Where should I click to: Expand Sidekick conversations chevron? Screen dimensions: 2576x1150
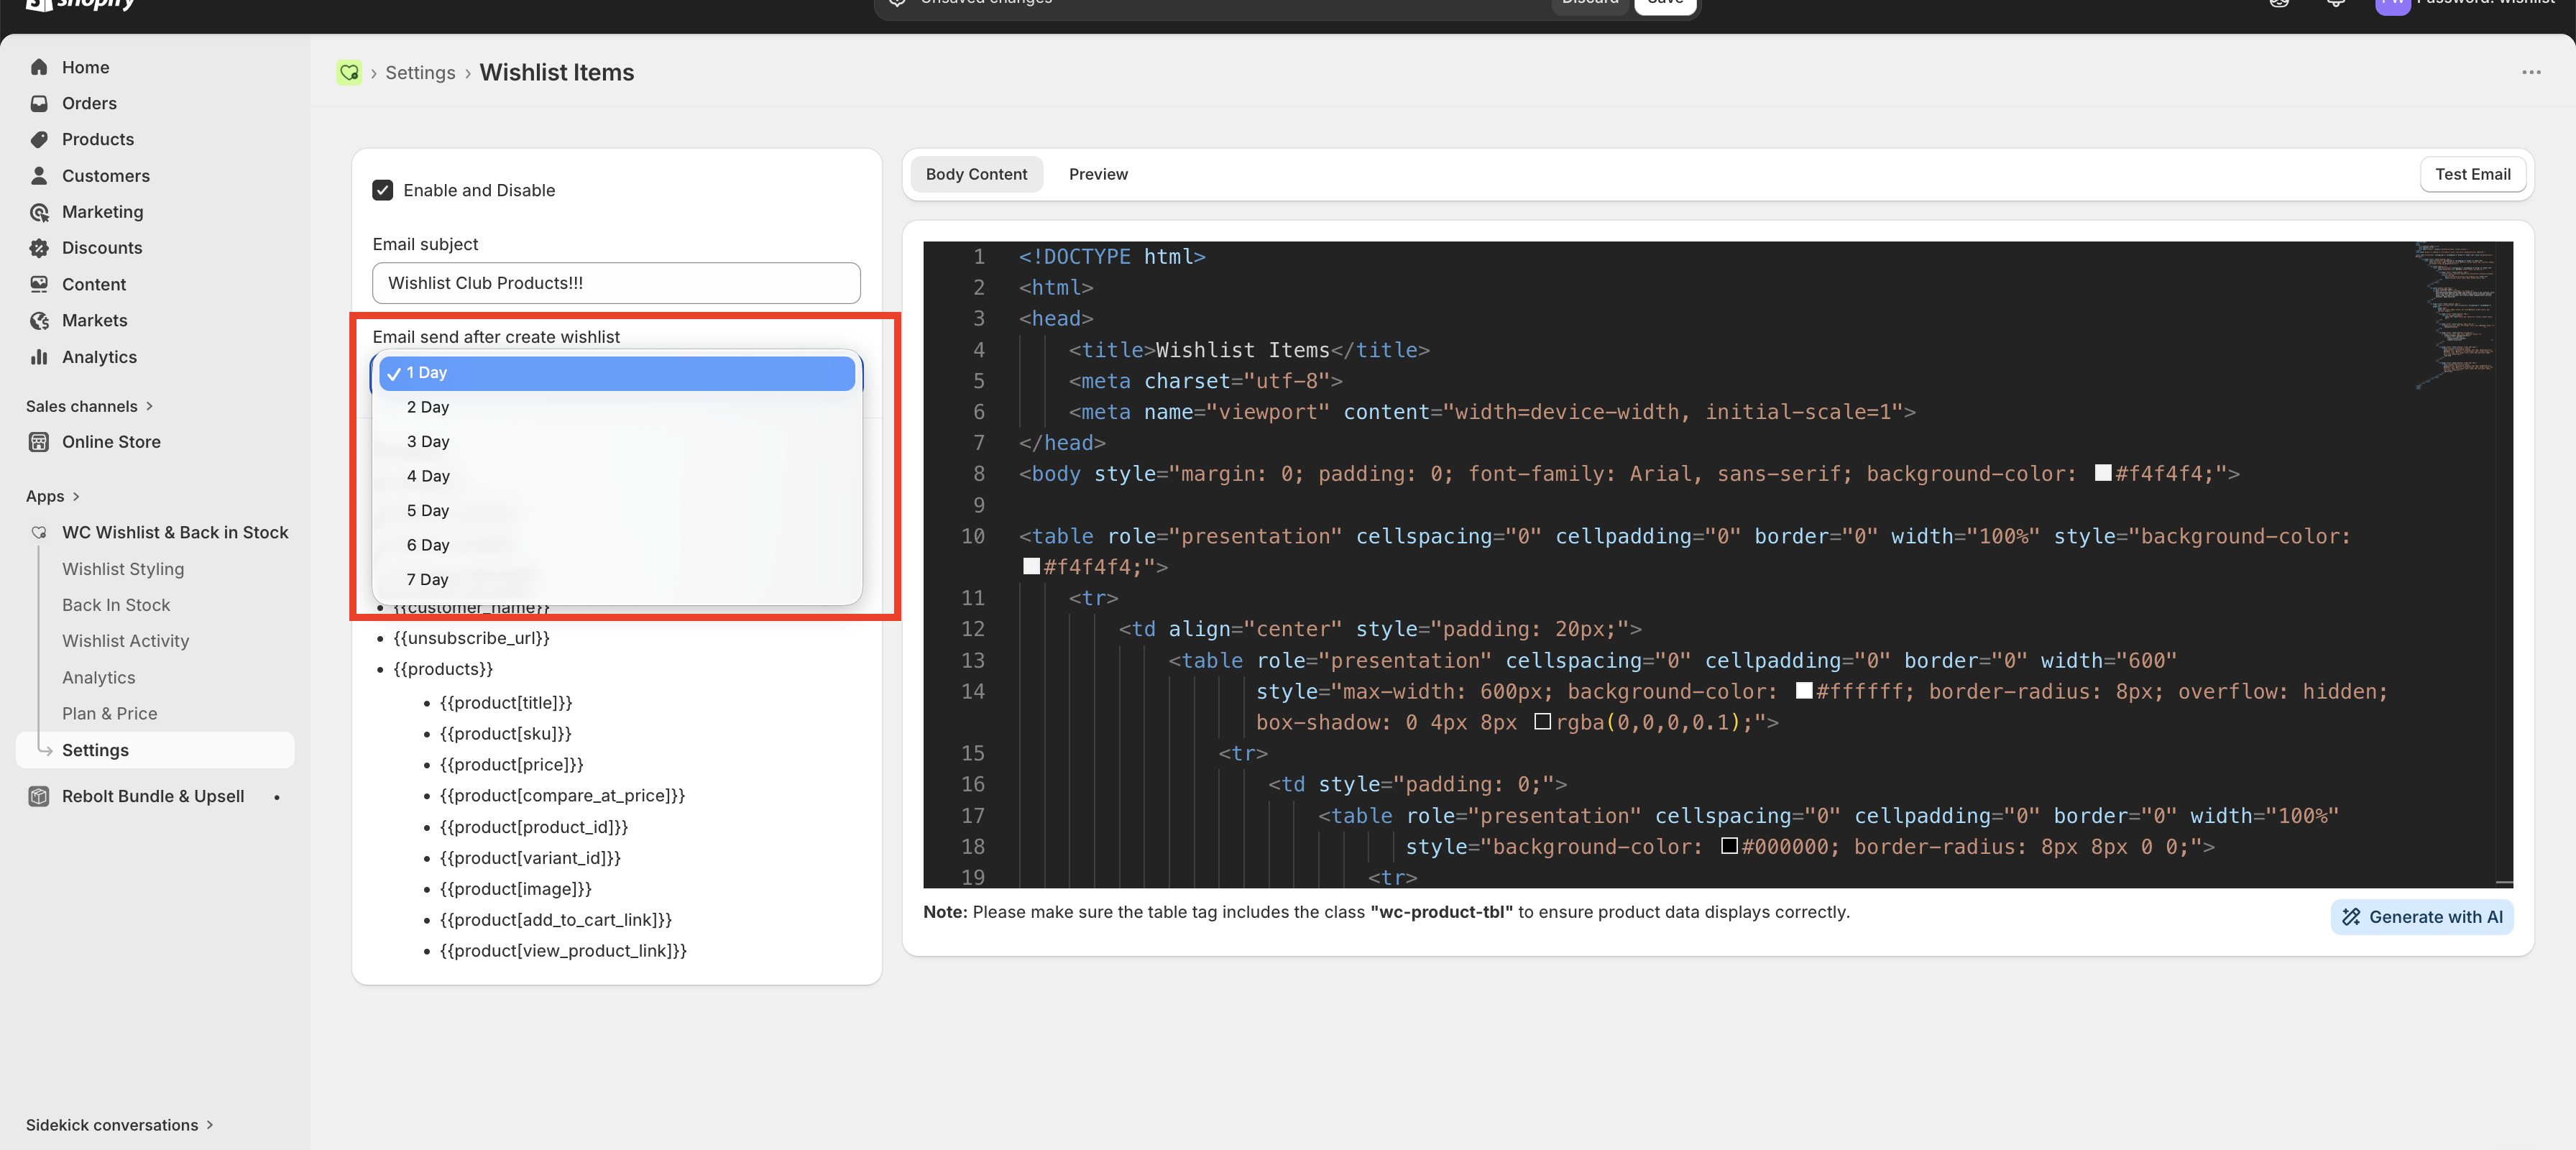pyautogui.click(x=210, y=1125)
